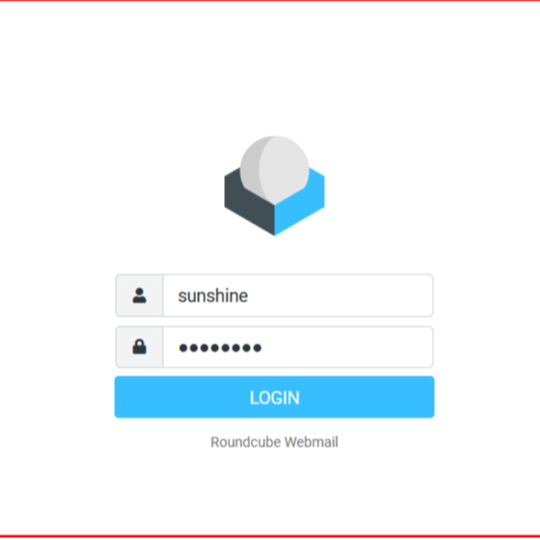Click the LOGIN text label
The image size is (540, 540).
tap(274, 398)
